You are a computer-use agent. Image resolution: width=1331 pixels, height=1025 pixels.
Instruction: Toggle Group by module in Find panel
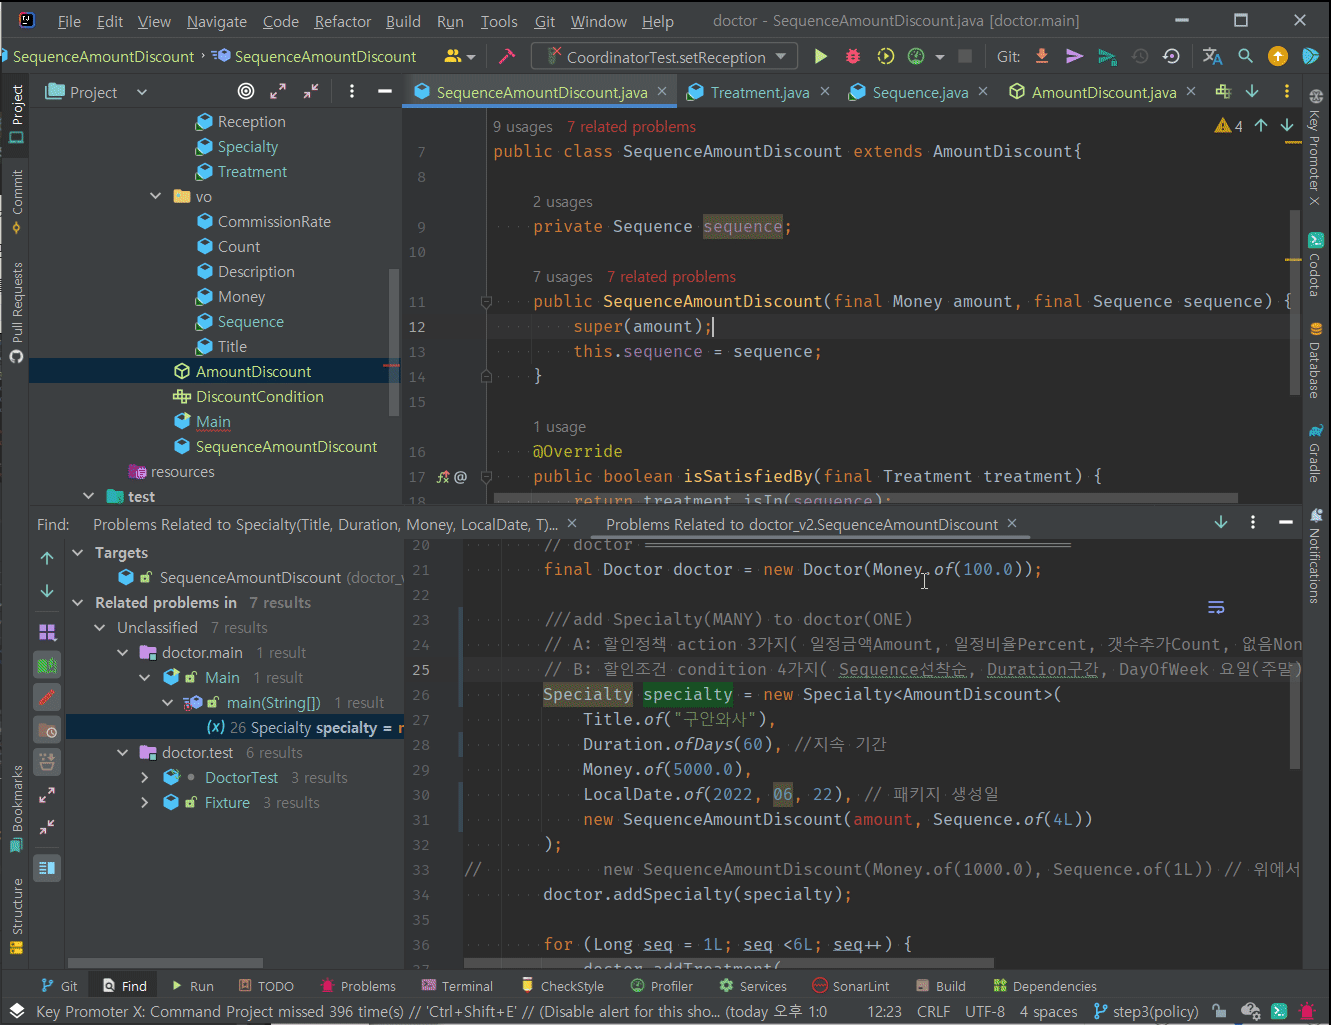point(47,632)
